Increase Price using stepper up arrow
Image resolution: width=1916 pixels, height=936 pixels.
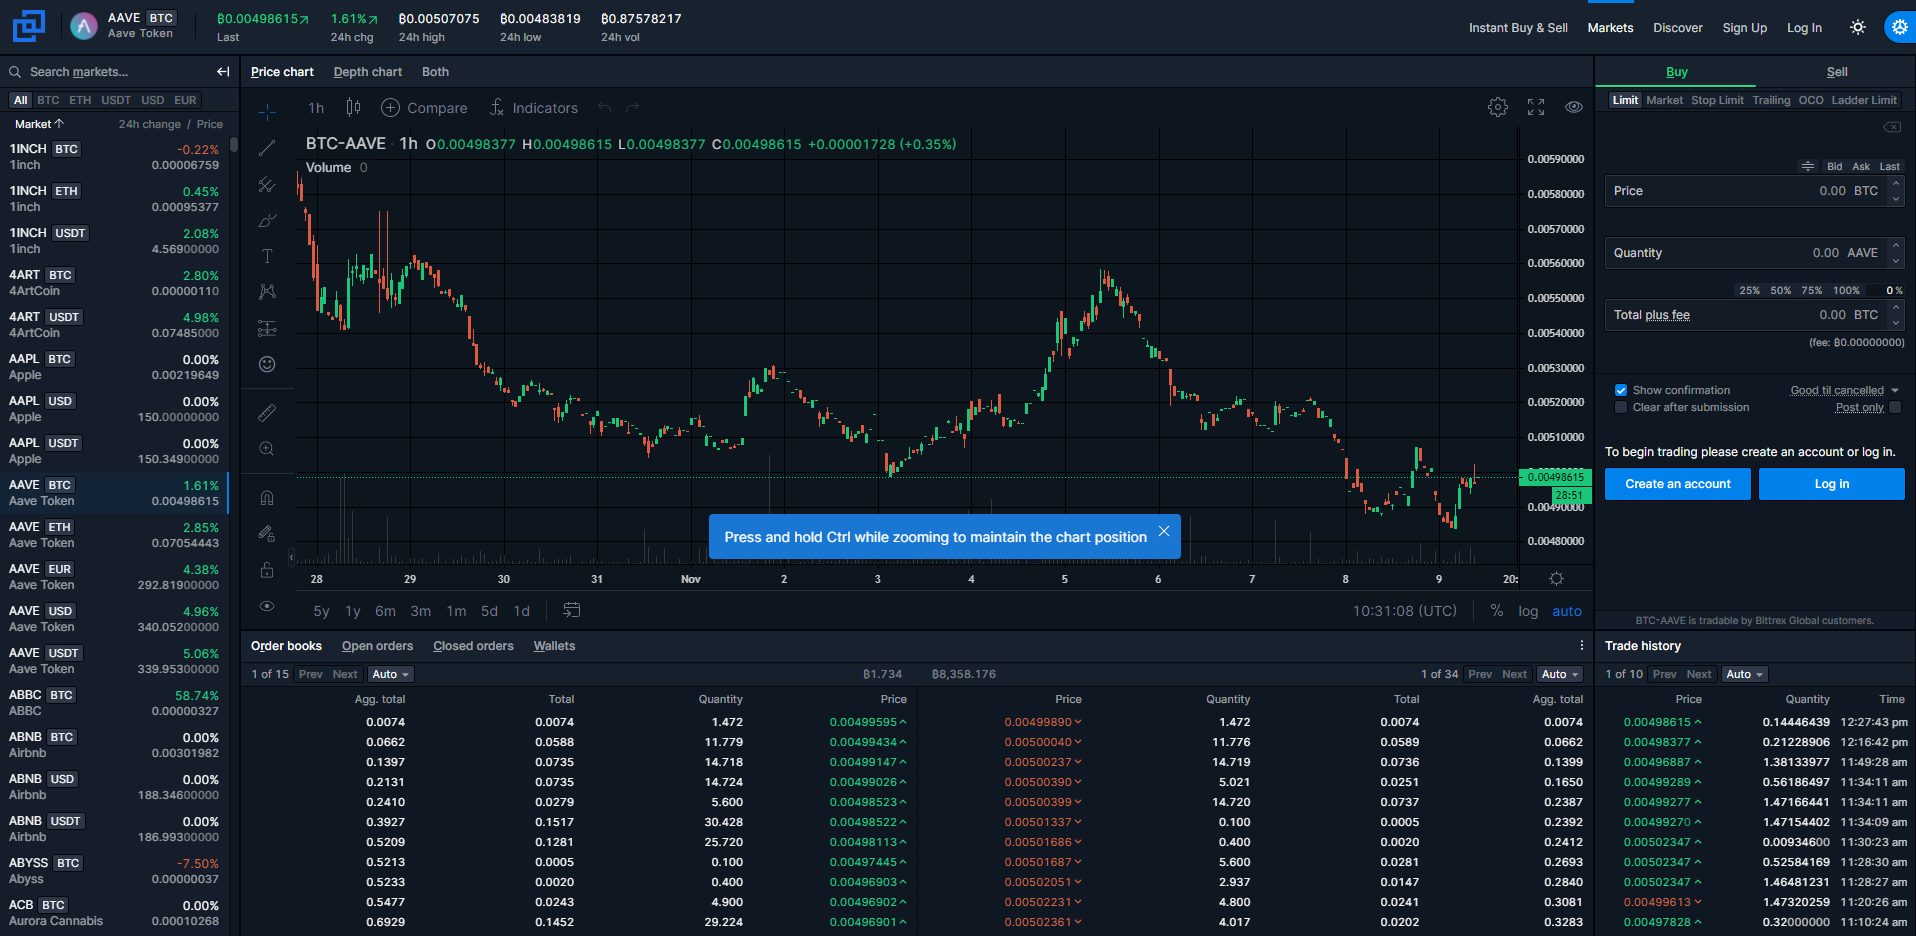pos(1896,185)
